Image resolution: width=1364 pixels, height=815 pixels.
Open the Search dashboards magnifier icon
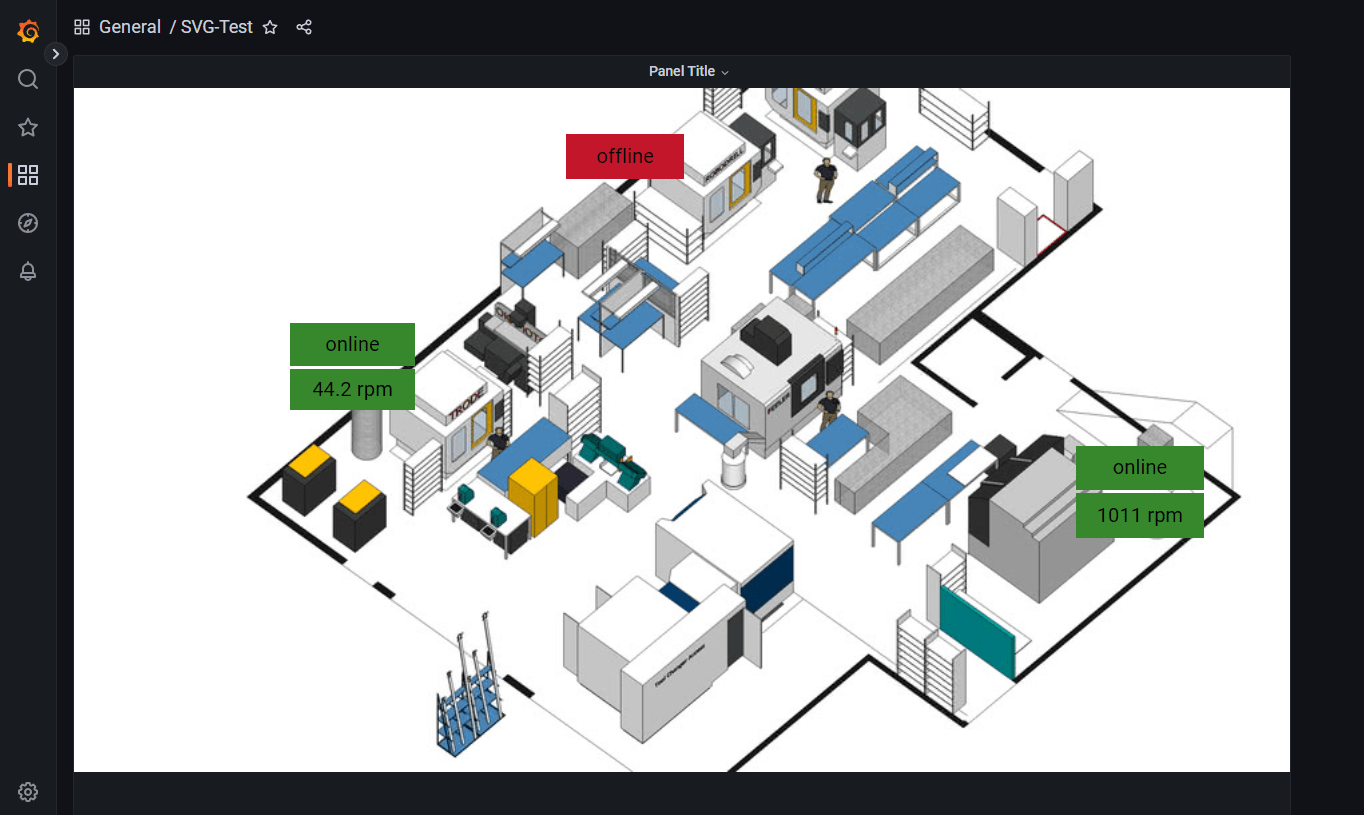[27, 79]
